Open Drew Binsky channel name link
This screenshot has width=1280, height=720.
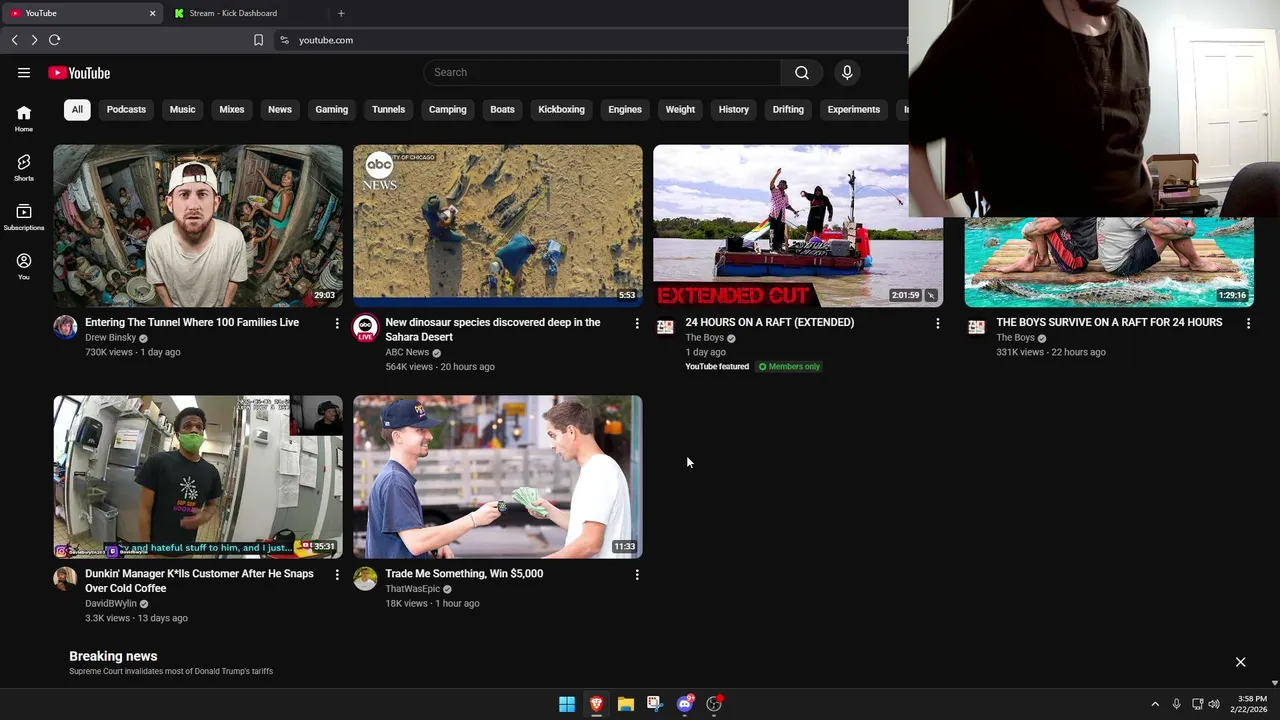(110, 338)
